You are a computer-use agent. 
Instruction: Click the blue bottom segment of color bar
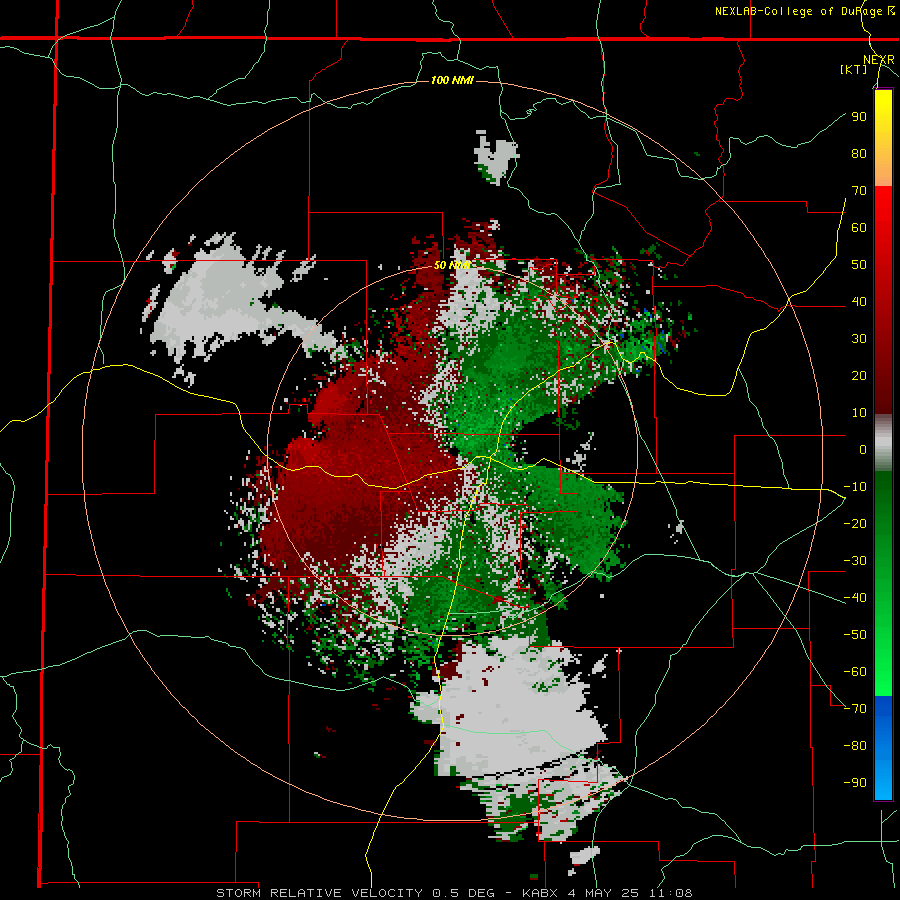coord(883,748)
